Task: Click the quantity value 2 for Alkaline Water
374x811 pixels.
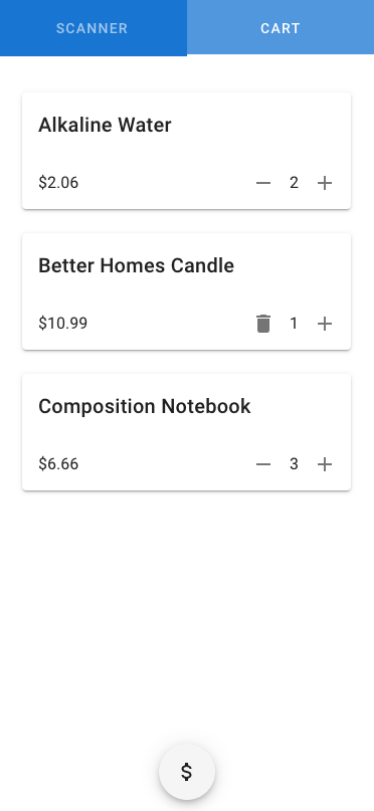Action: tap(294, 183)
